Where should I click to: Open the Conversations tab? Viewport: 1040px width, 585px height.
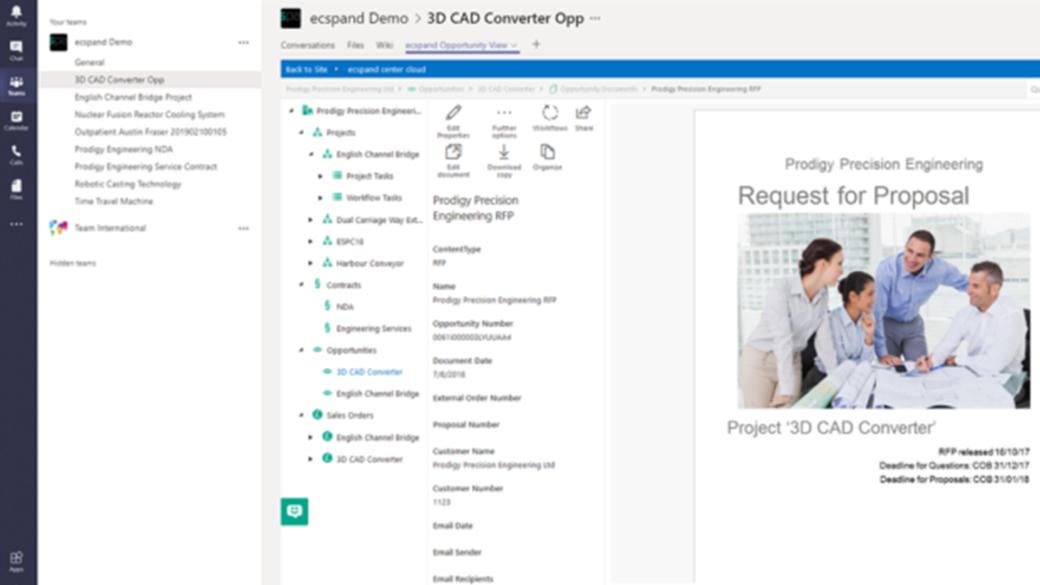(x=307, y=45)
